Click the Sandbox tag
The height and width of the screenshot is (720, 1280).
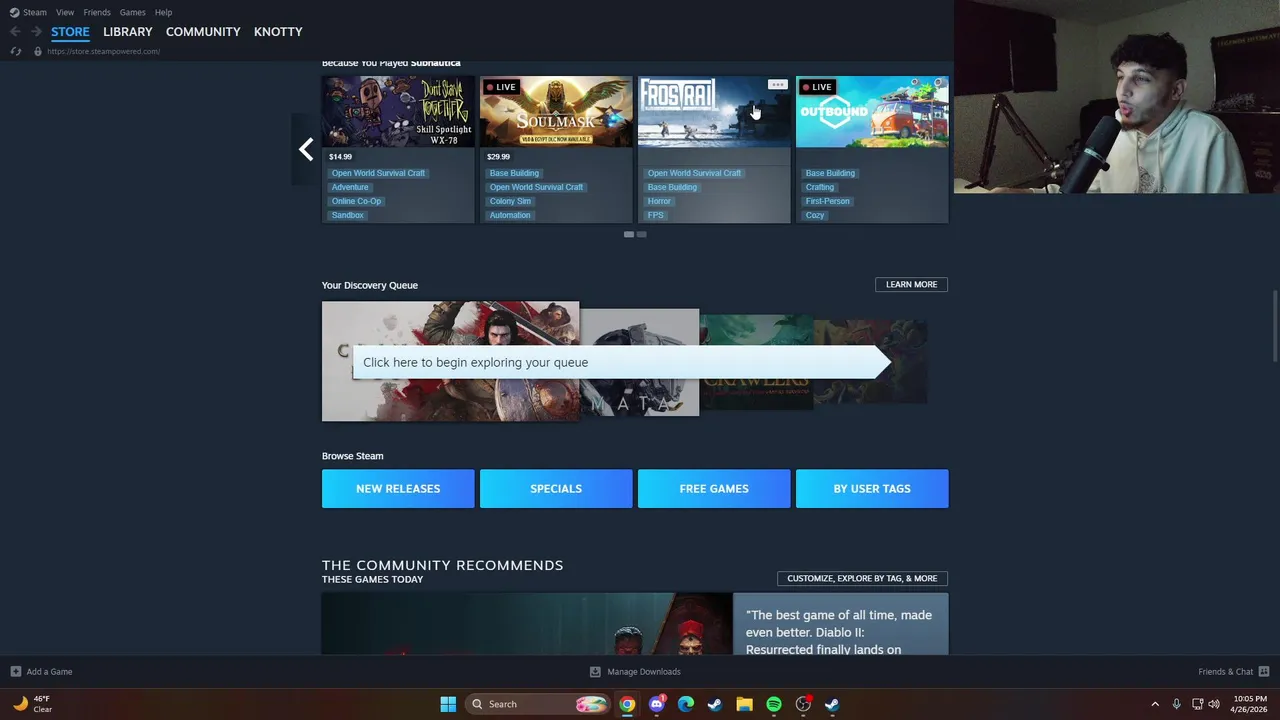point(348,215)
